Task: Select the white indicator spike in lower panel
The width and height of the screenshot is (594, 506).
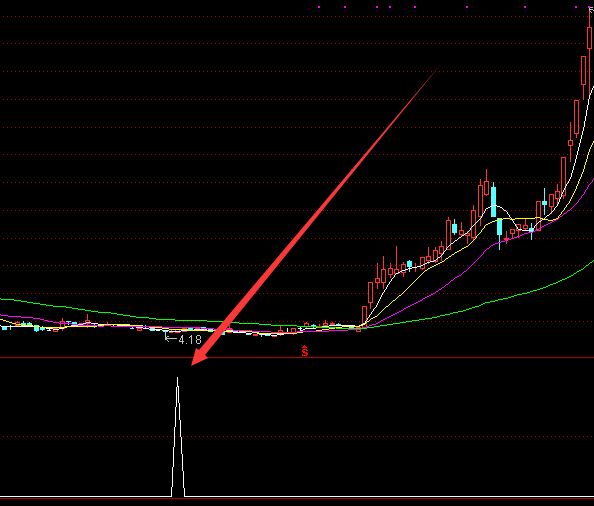Action: [x=178, y=437]
